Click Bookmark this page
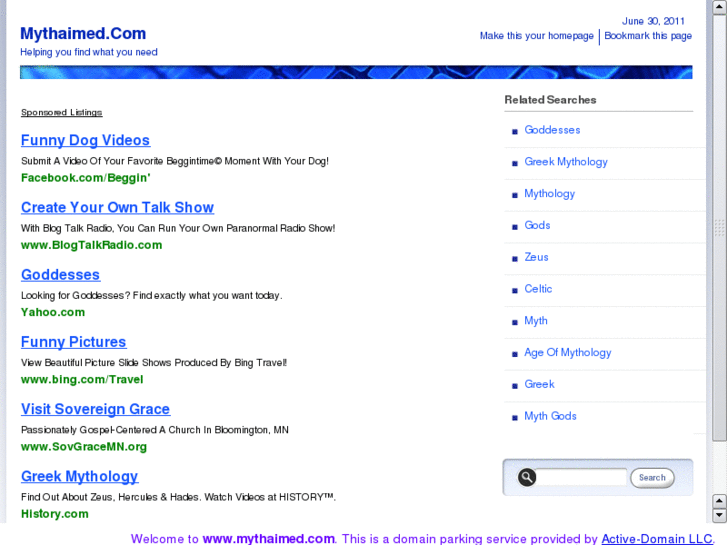 [648, 36]
